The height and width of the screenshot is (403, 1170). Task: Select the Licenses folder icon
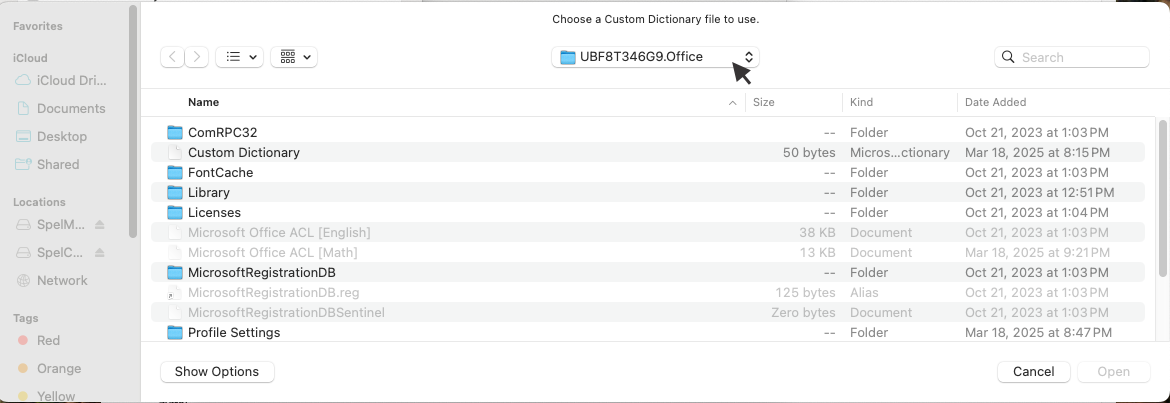coord(175,212)
